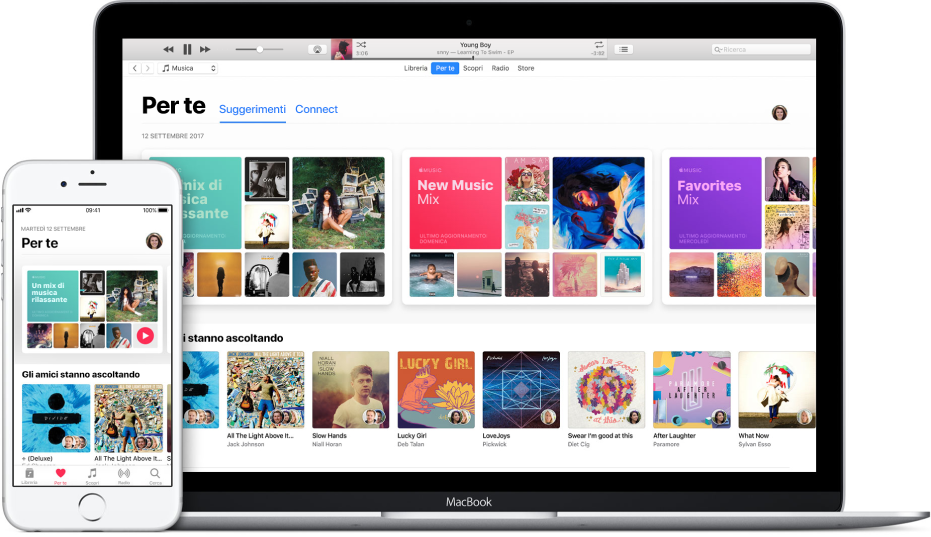This screenshot has width=931, height=537.
Task: Click the Jack Johnson artist name
Action: (x=245, y=444)
